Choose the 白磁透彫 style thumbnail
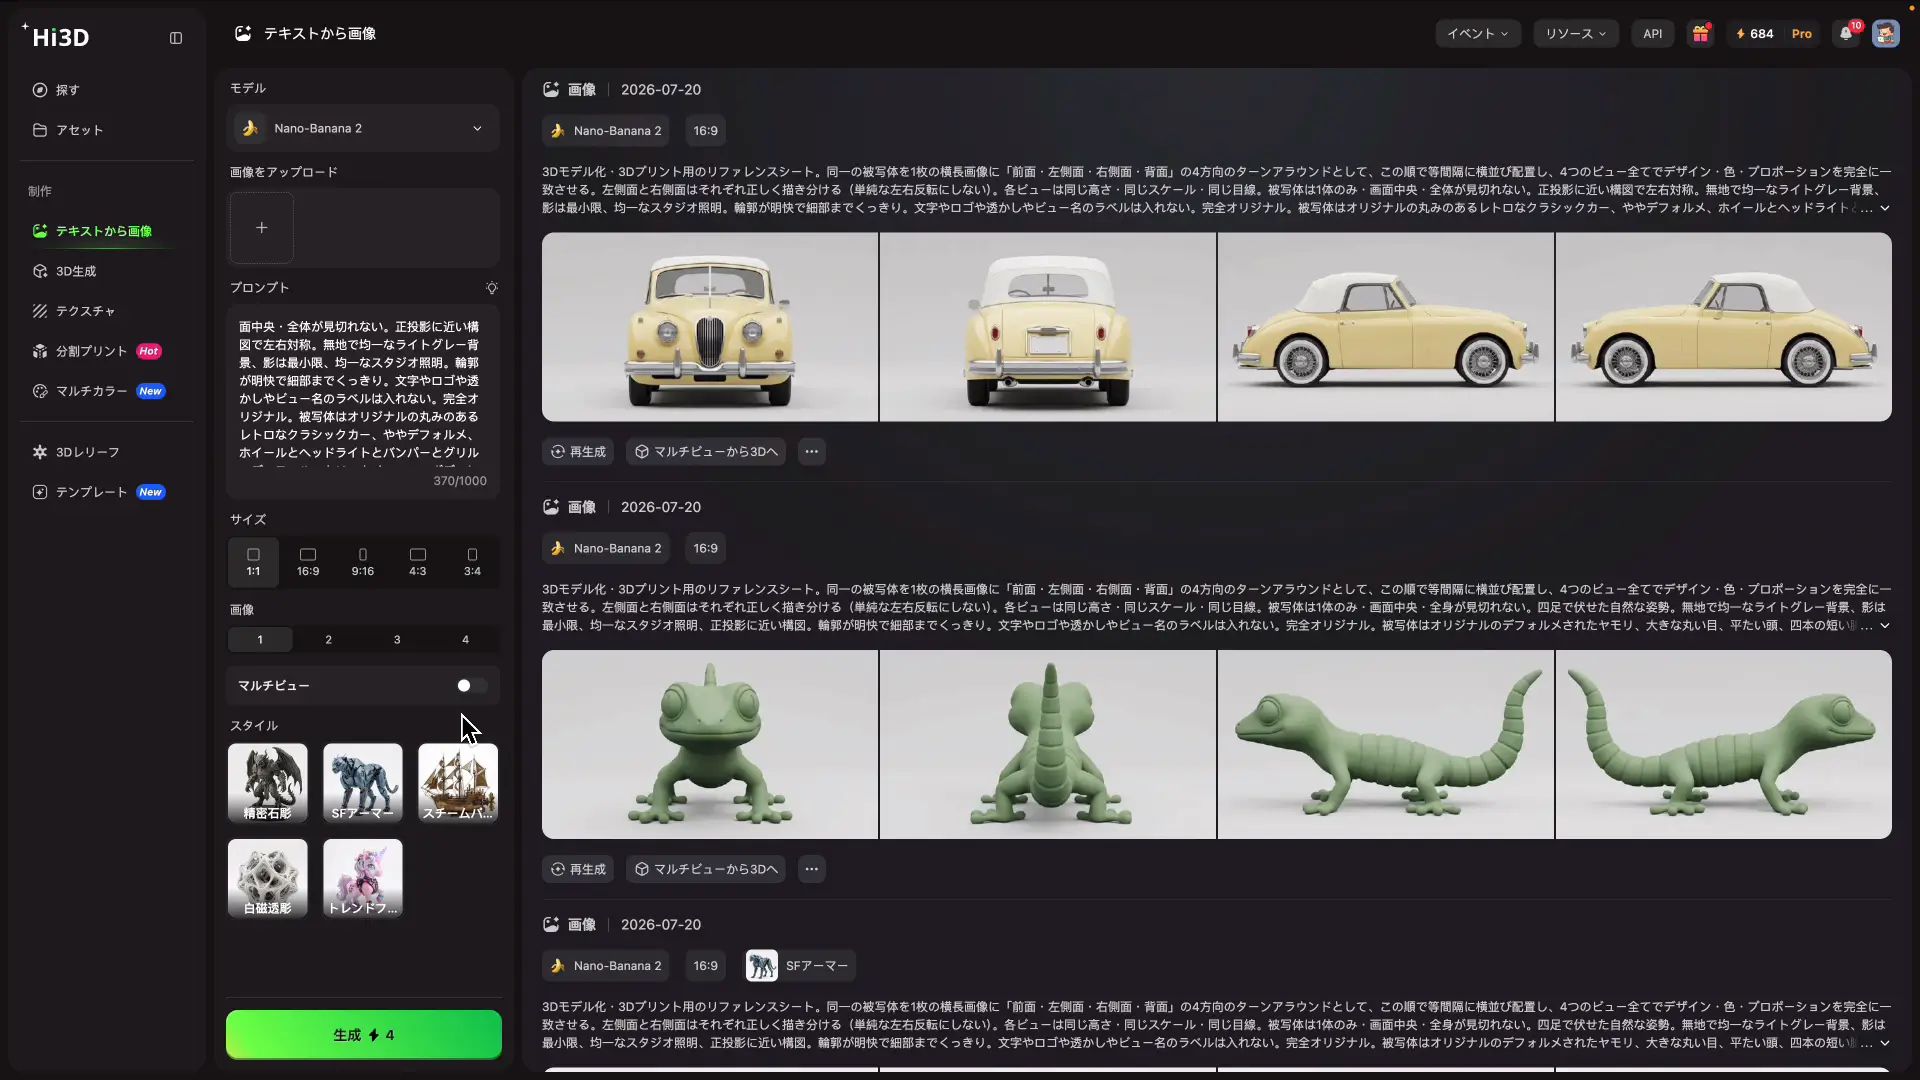 (x=268, y=878)
